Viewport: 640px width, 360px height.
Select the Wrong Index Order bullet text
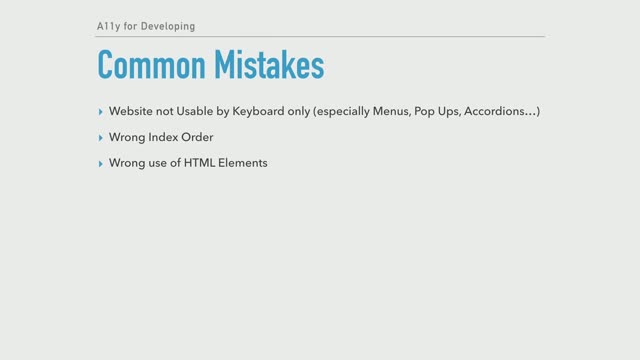point(161,137)
